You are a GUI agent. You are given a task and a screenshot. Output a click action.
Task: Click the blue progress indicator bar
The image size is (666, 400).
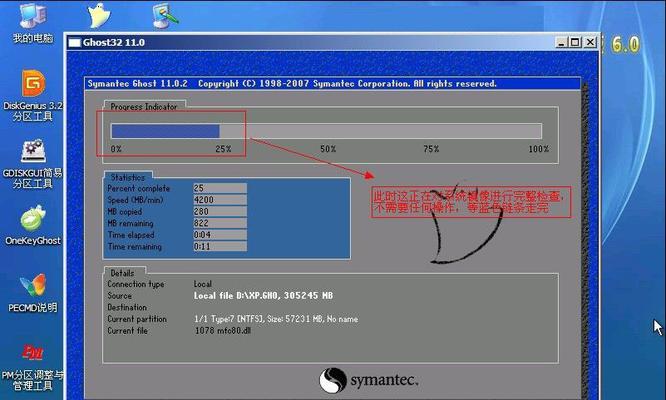coord(166,131)
